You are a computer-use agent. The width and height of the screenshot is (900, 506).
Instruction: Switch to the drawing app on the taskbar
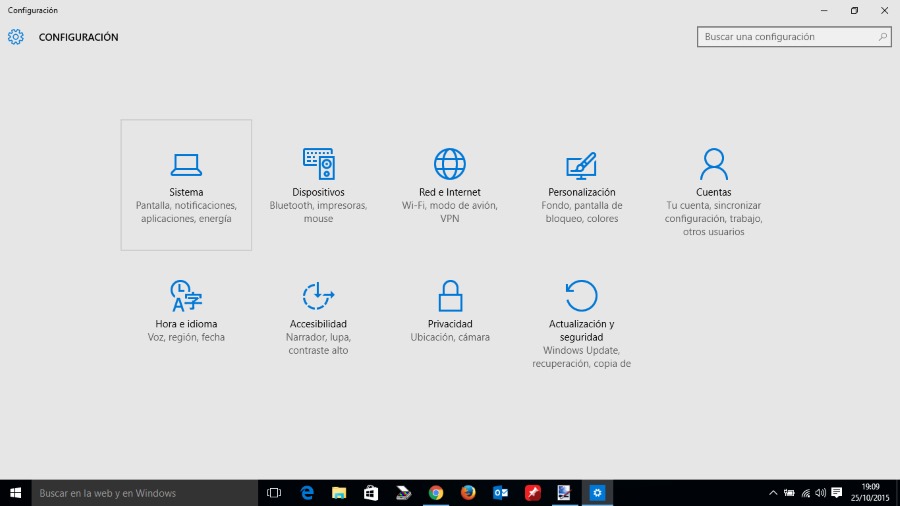click(565, 493)
